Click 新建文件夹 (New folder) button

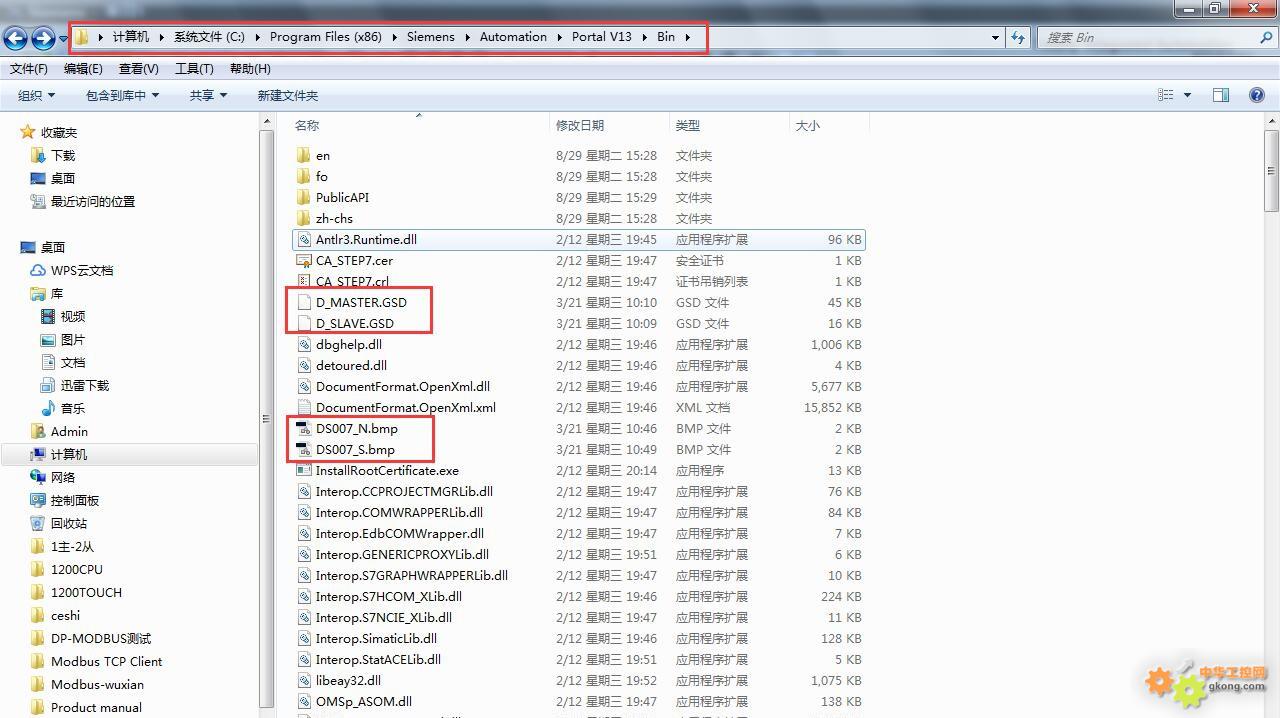pos(288,95)
